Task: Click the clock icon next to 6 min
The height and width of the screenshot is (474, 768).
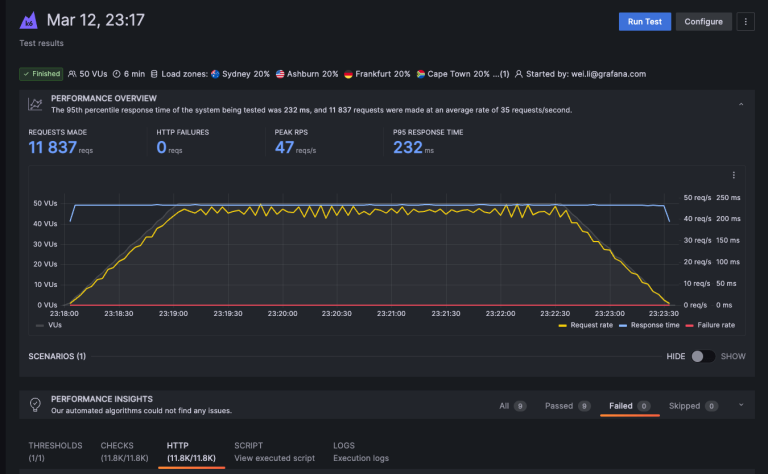Action: click(117, 74)
